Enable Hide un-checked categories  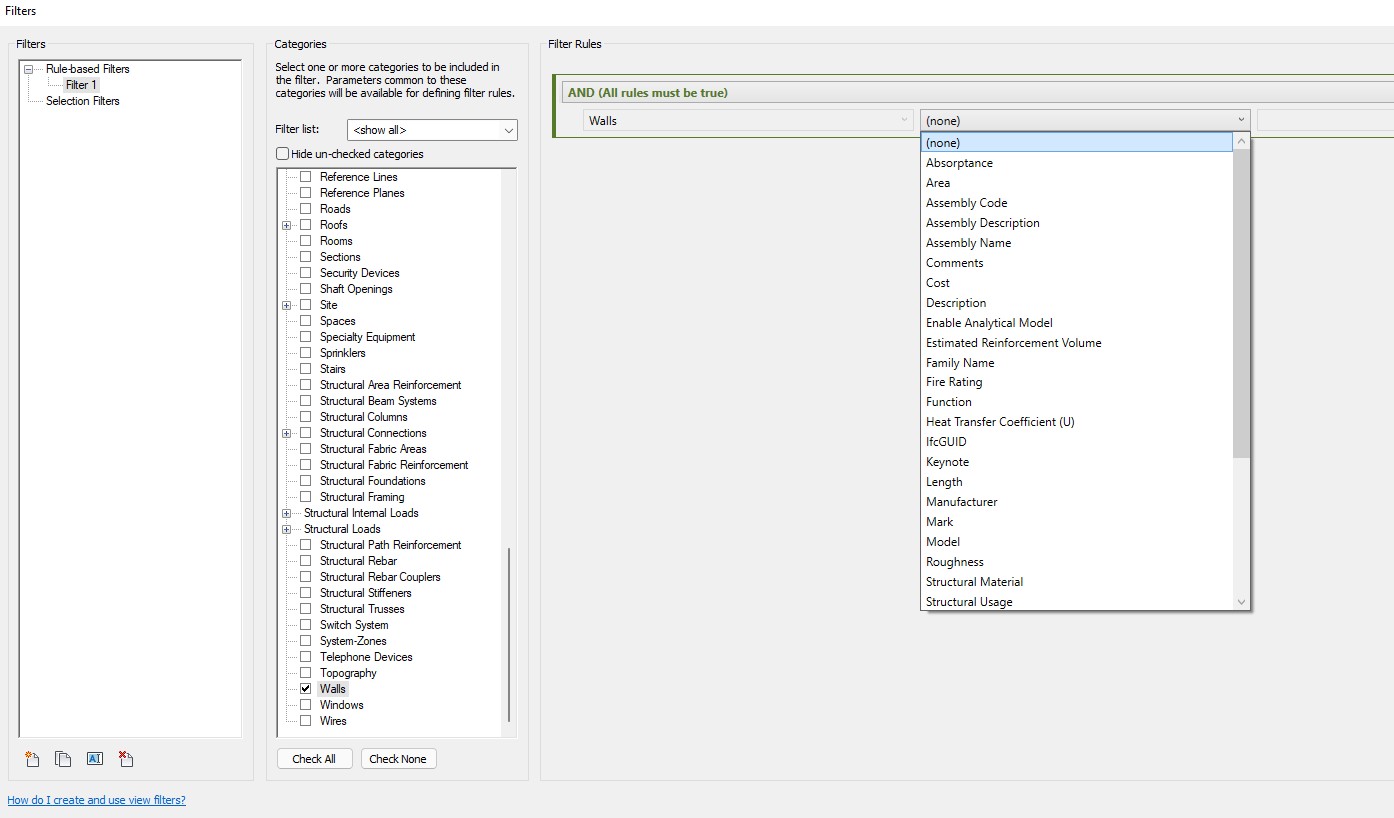click(x=281, y=153)
